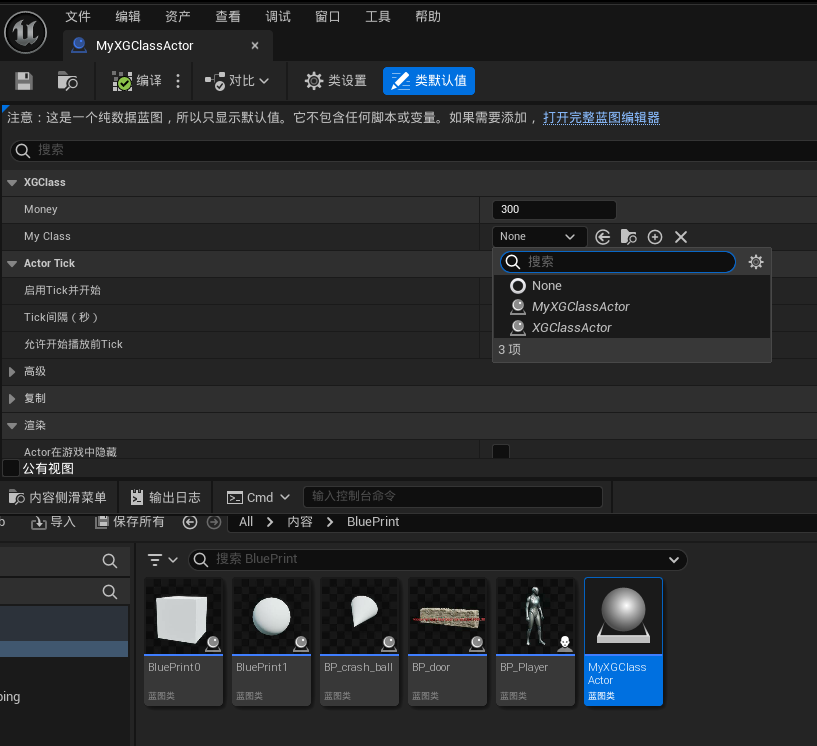Clear My Class value with X icon

click(681, 237)
